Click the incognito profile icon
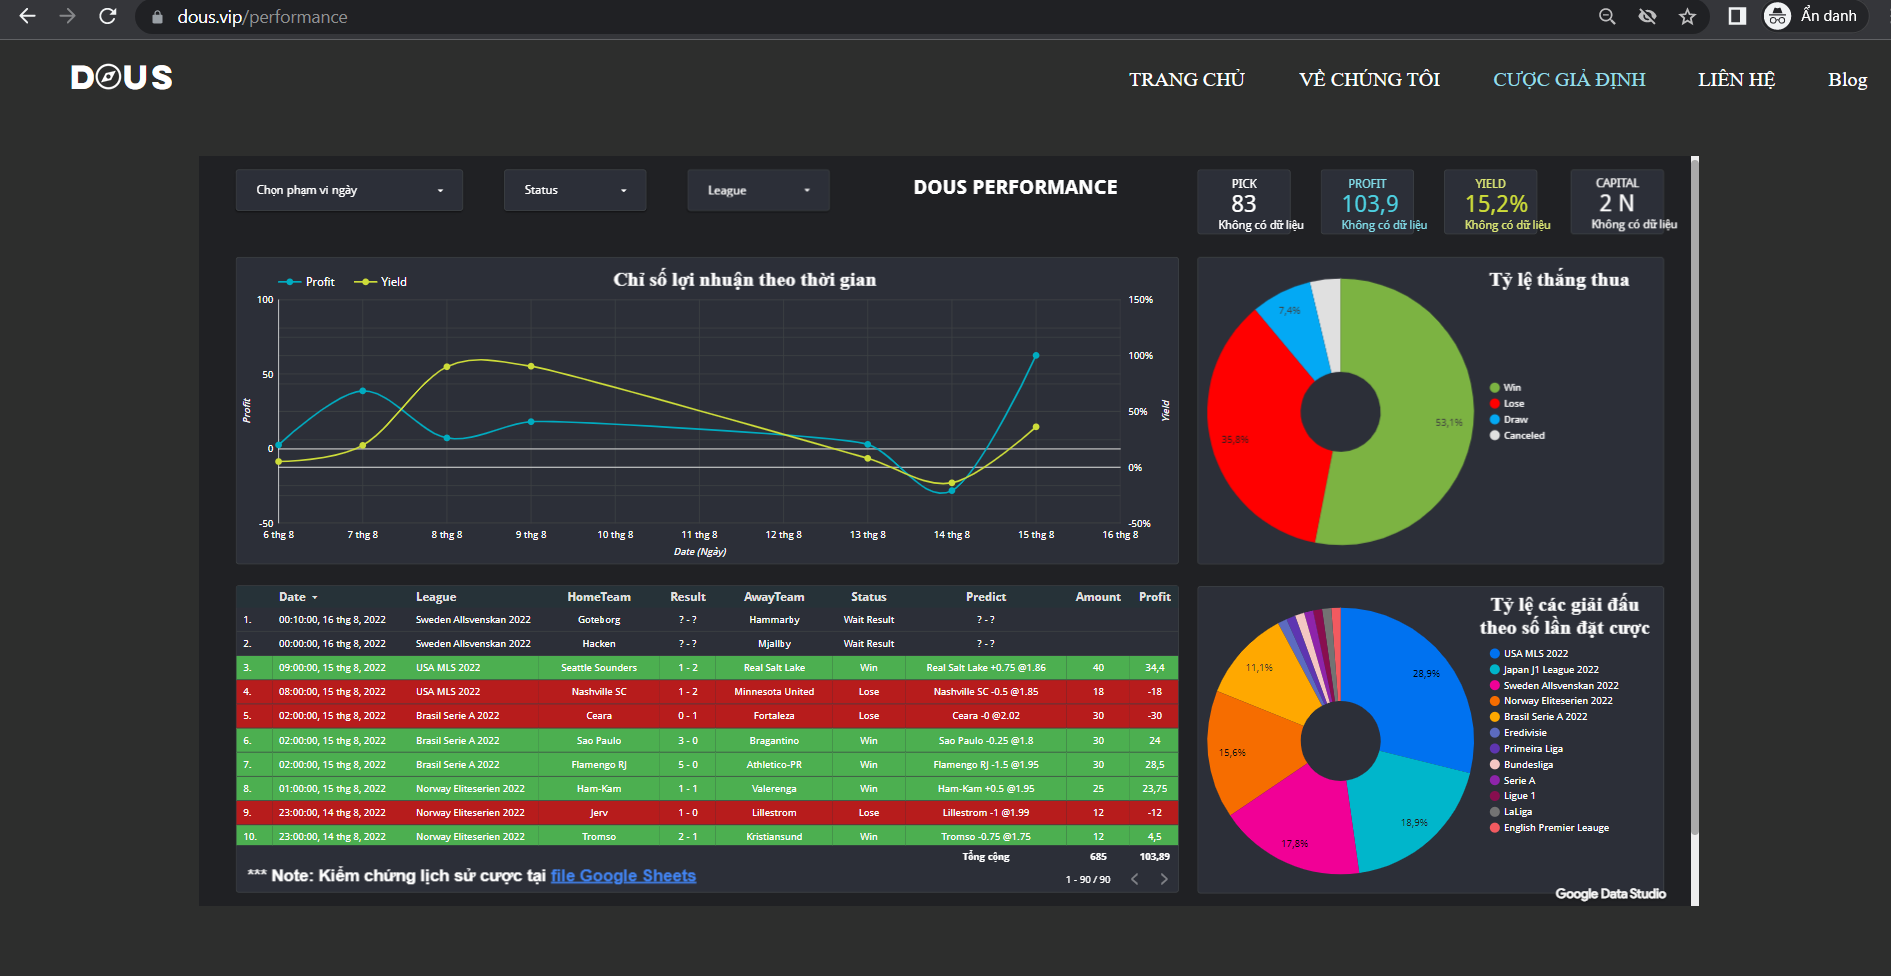 point(1777,16)
